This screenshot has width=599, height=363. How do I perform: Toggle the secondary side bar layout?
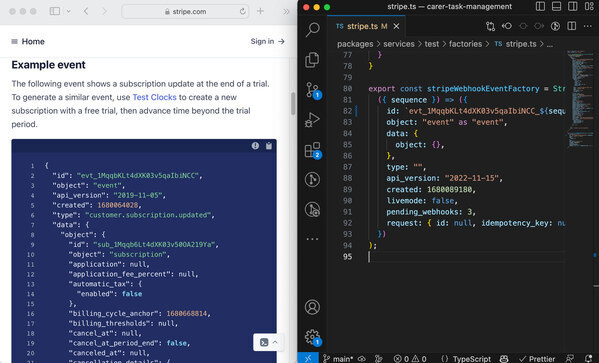(573, 6)
